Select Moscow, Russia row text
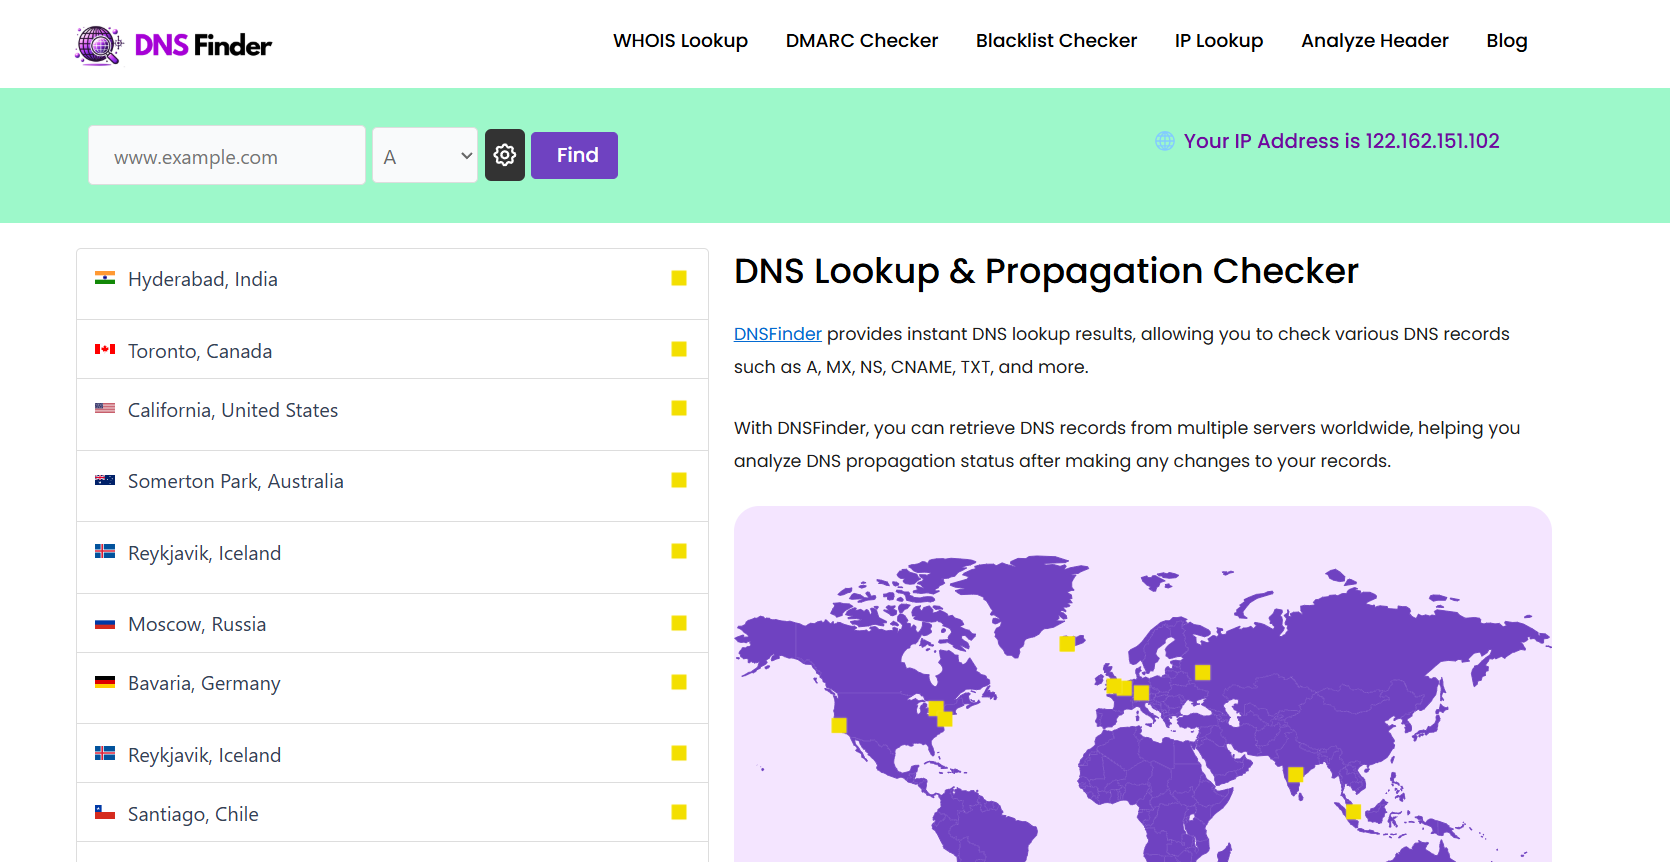1670x862 pixels. [197, 624]
